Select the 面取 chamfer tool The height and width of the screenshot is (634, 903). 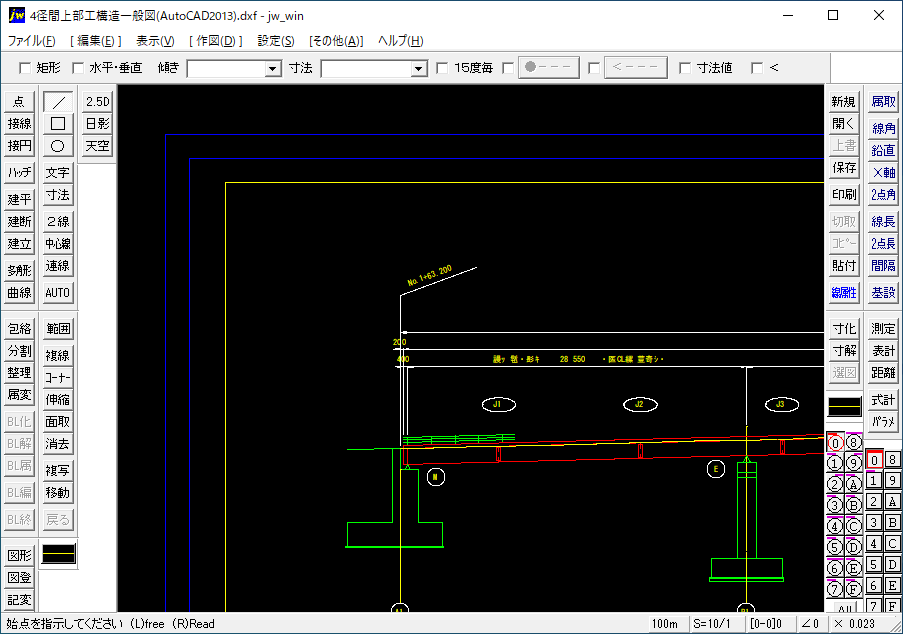(58, 422)
